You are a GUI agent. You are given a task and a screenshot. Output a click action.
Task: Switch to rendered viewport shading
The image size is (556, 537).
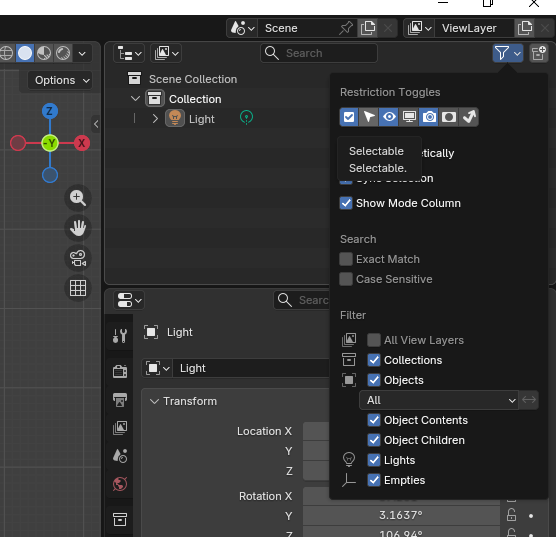63,53
